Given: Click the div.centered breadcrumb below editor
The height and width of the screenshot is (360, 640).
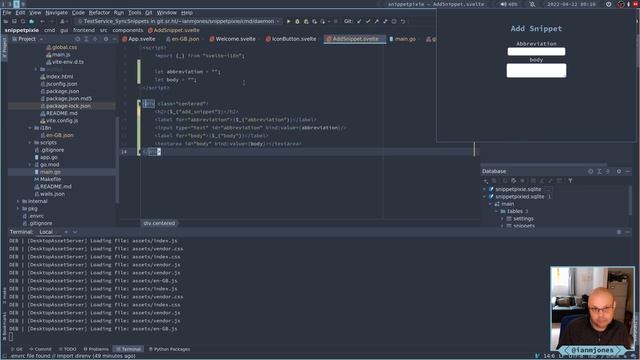Looking at the screenshot, I should [159, 223].
